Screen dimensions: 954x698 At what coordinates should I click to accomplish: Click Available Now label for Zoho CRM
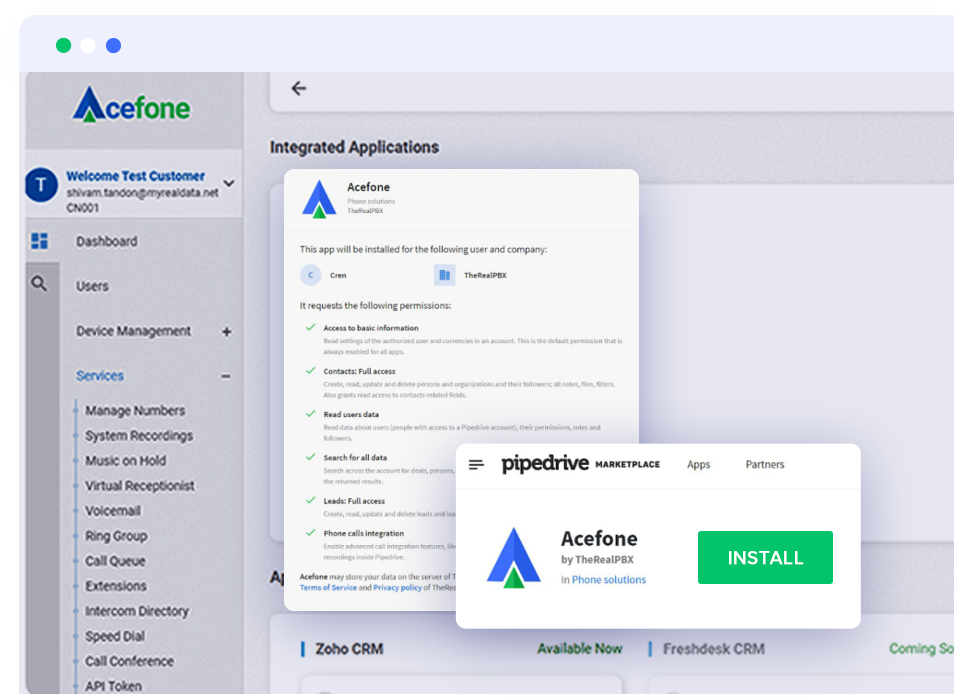click(x=579, y=649)
